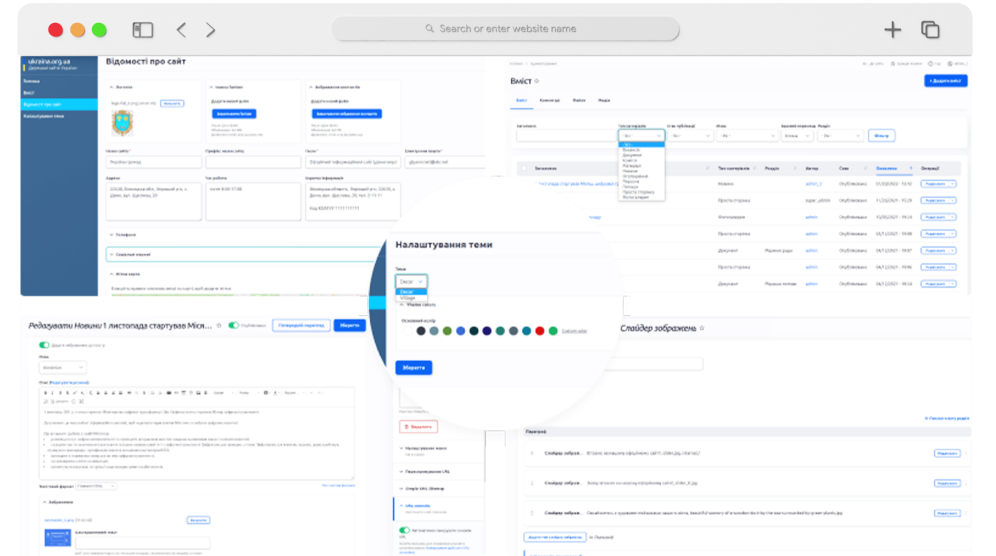Click the browser sidebar toggle icon
Screen dimensions: 996x556
click(x=142, y=30)
